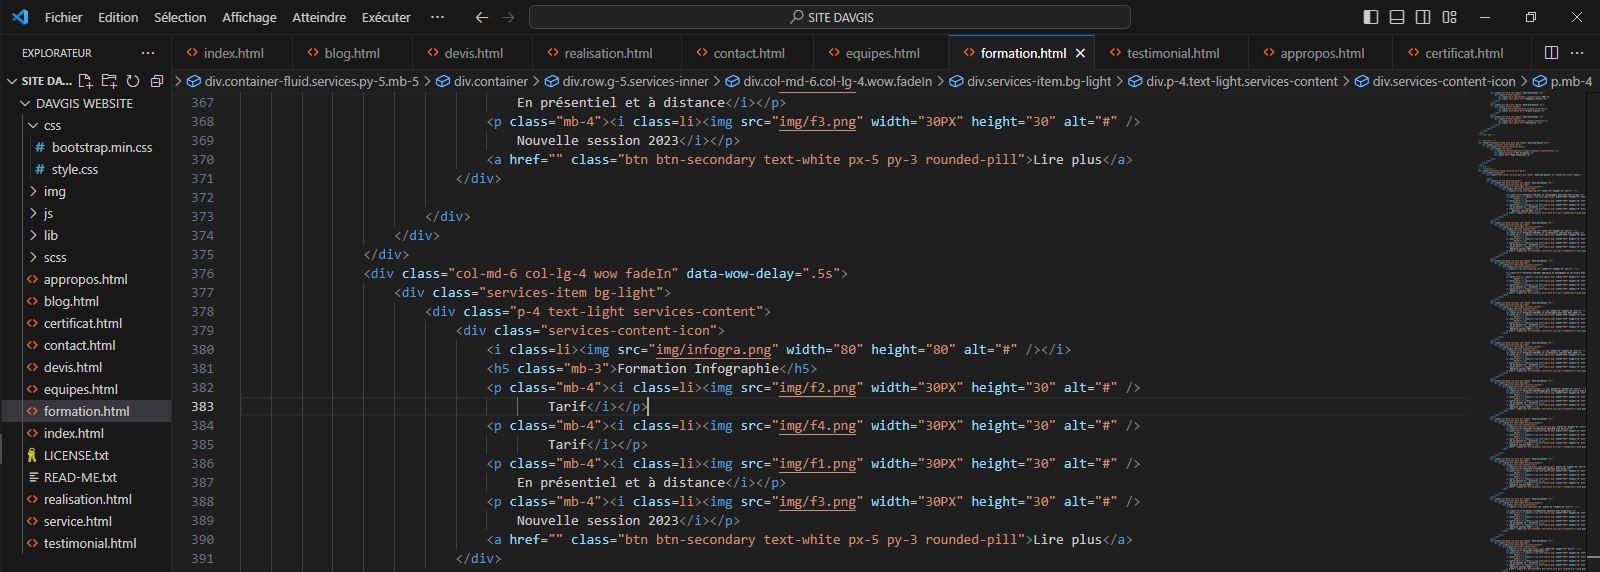This screenshot has width=1600, height=572.
Task: Click the code minimap overview
Action: (1533, 330)
